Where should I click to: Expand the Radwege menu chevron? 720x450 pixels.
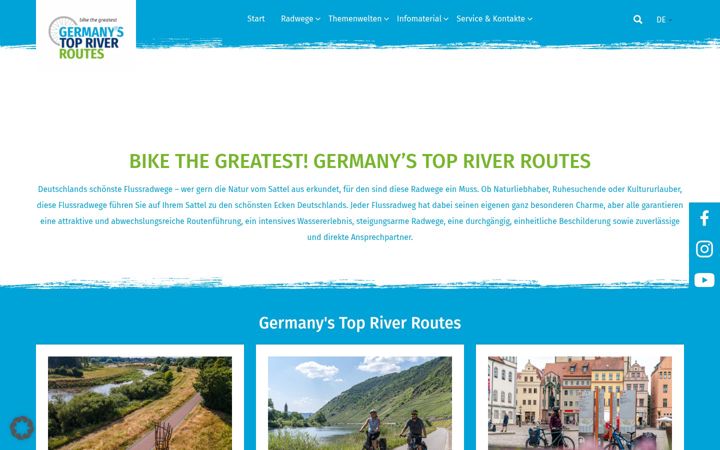coord(318,19)
